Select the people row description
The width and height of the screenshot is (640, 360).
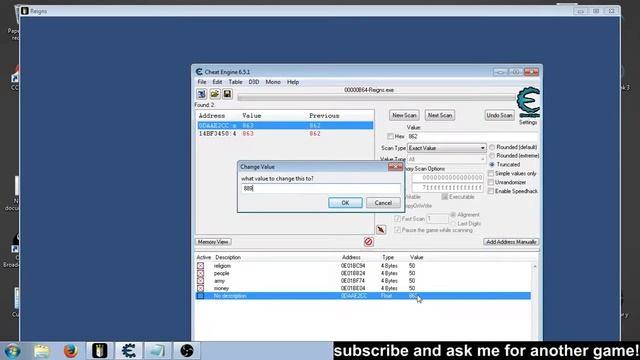click(x=221, y=273)
